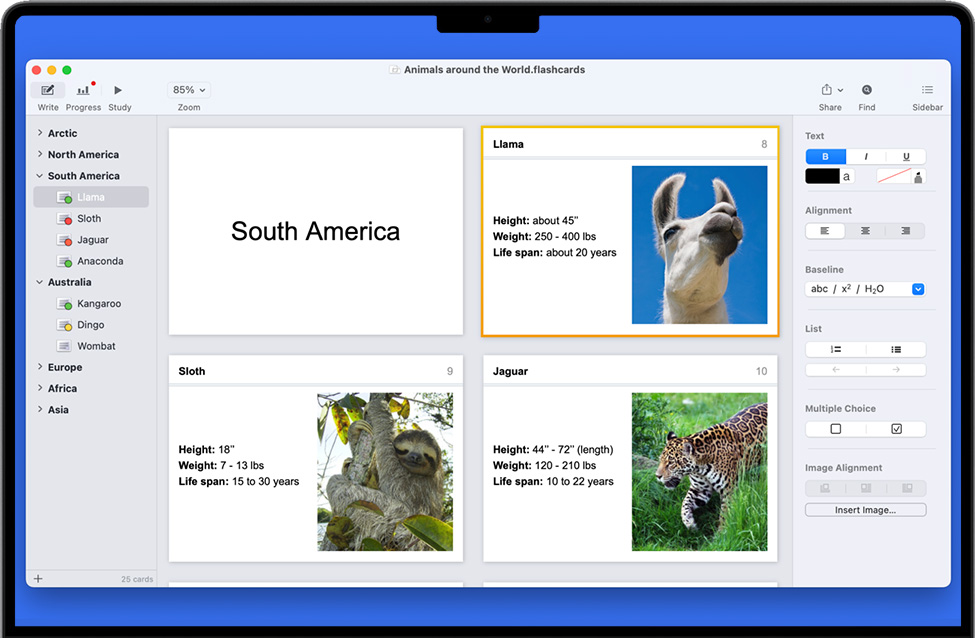The width and height of the screenshot is (975, 638).
Task: Select the Sloth card in sidebar
Action: point(91,218)
